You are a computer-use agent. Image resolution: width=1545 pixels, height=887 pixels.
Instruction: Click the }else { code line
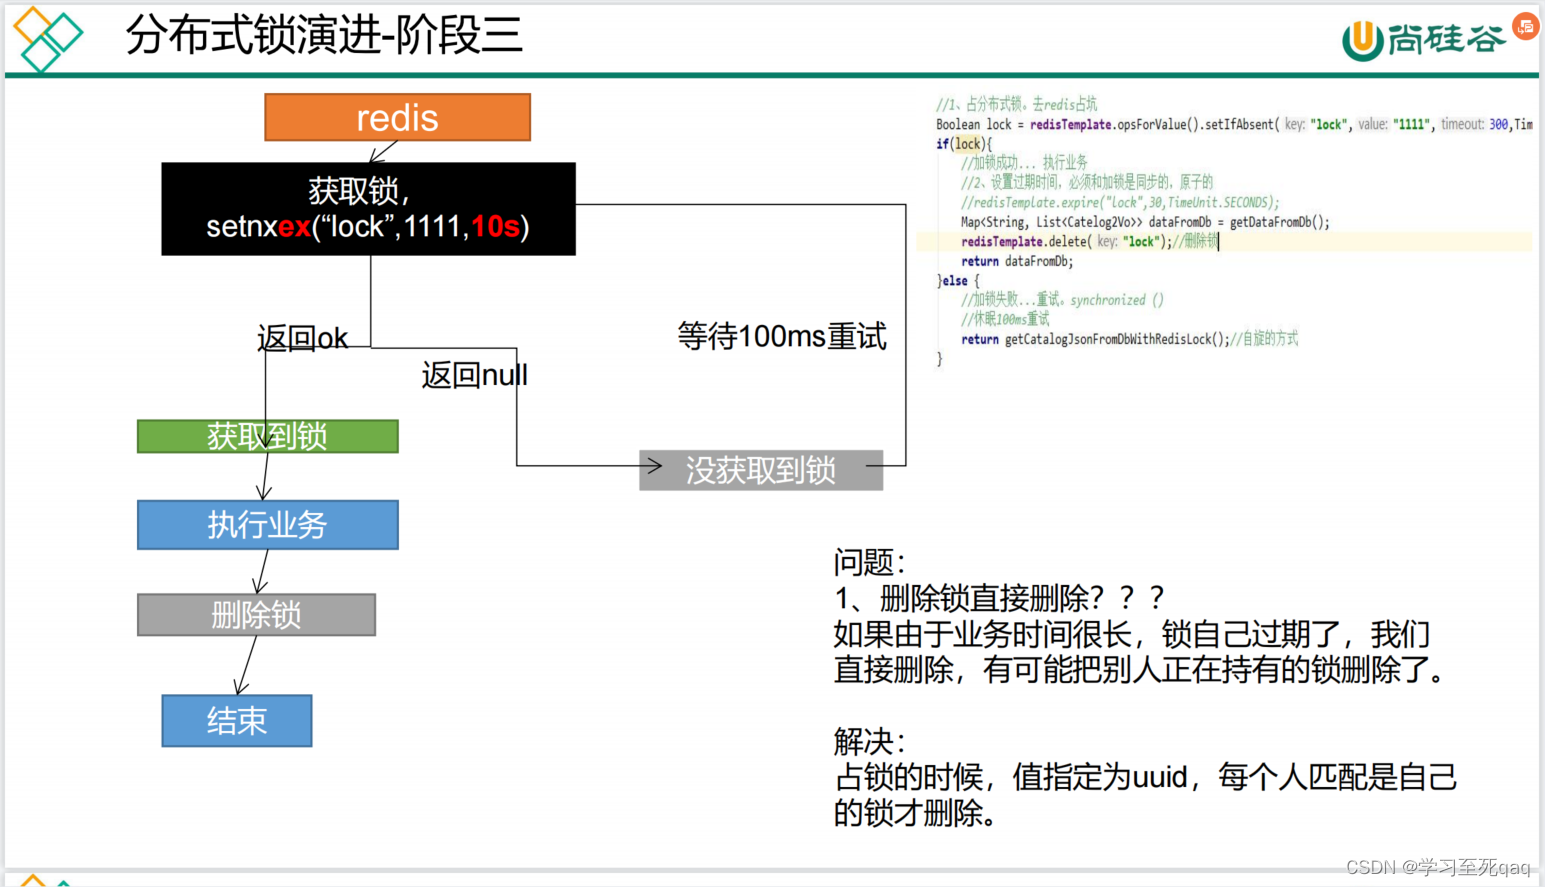[958, 281]
